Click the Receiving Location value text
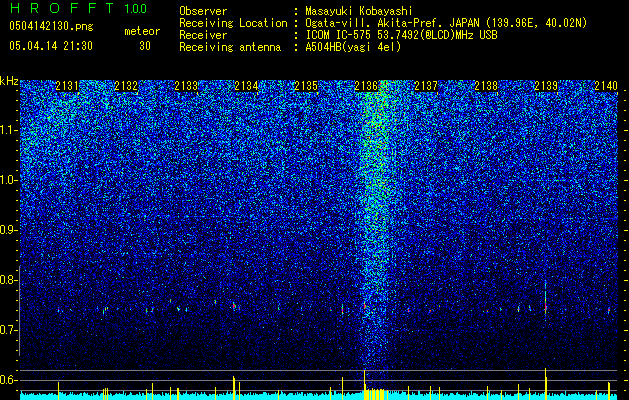Viewport: 629px width, 400px height. (446, 23)
